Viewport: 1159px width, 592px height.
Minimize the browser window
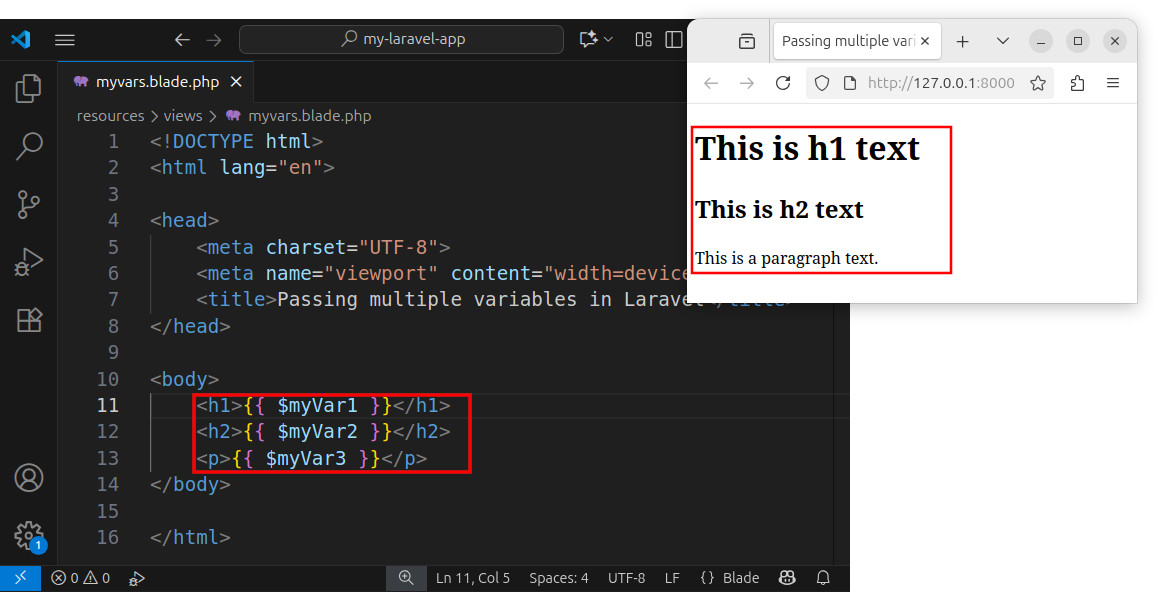[x=1041, y=41]
